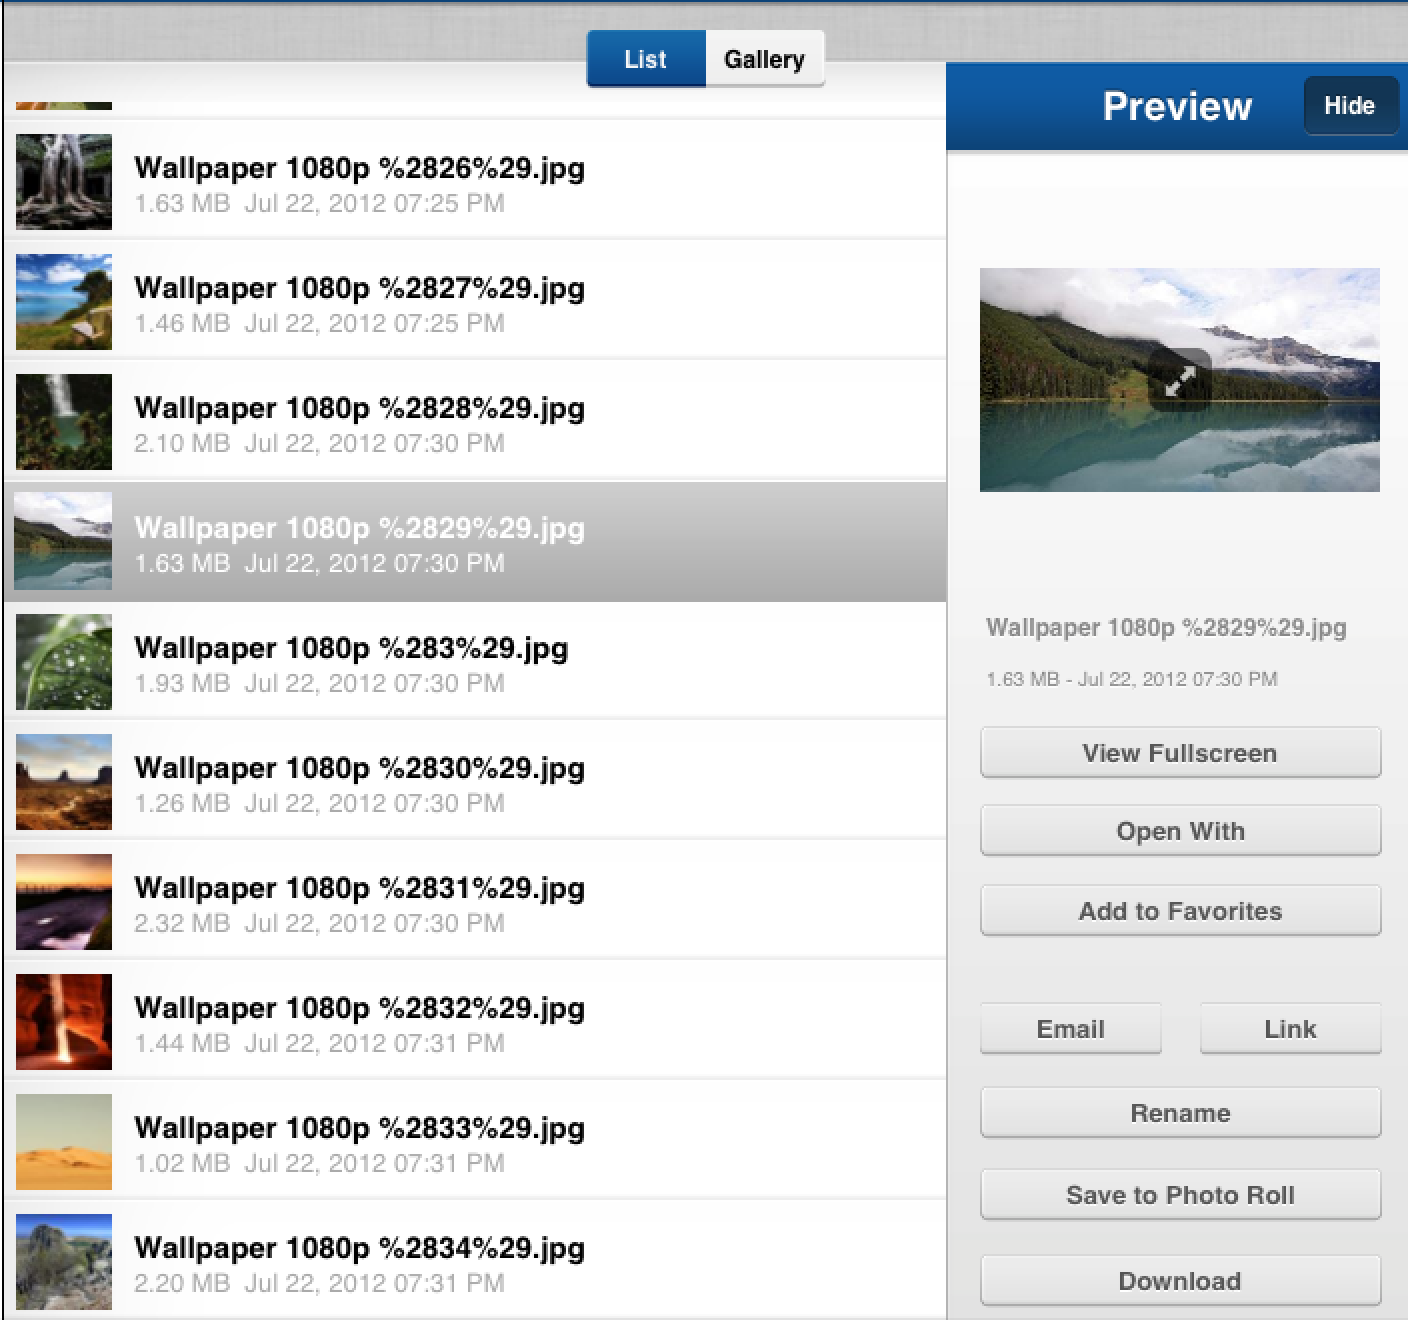Click the 1.93 MB Jul 22, 2012 07:30 PM details

tap(320, 683)
